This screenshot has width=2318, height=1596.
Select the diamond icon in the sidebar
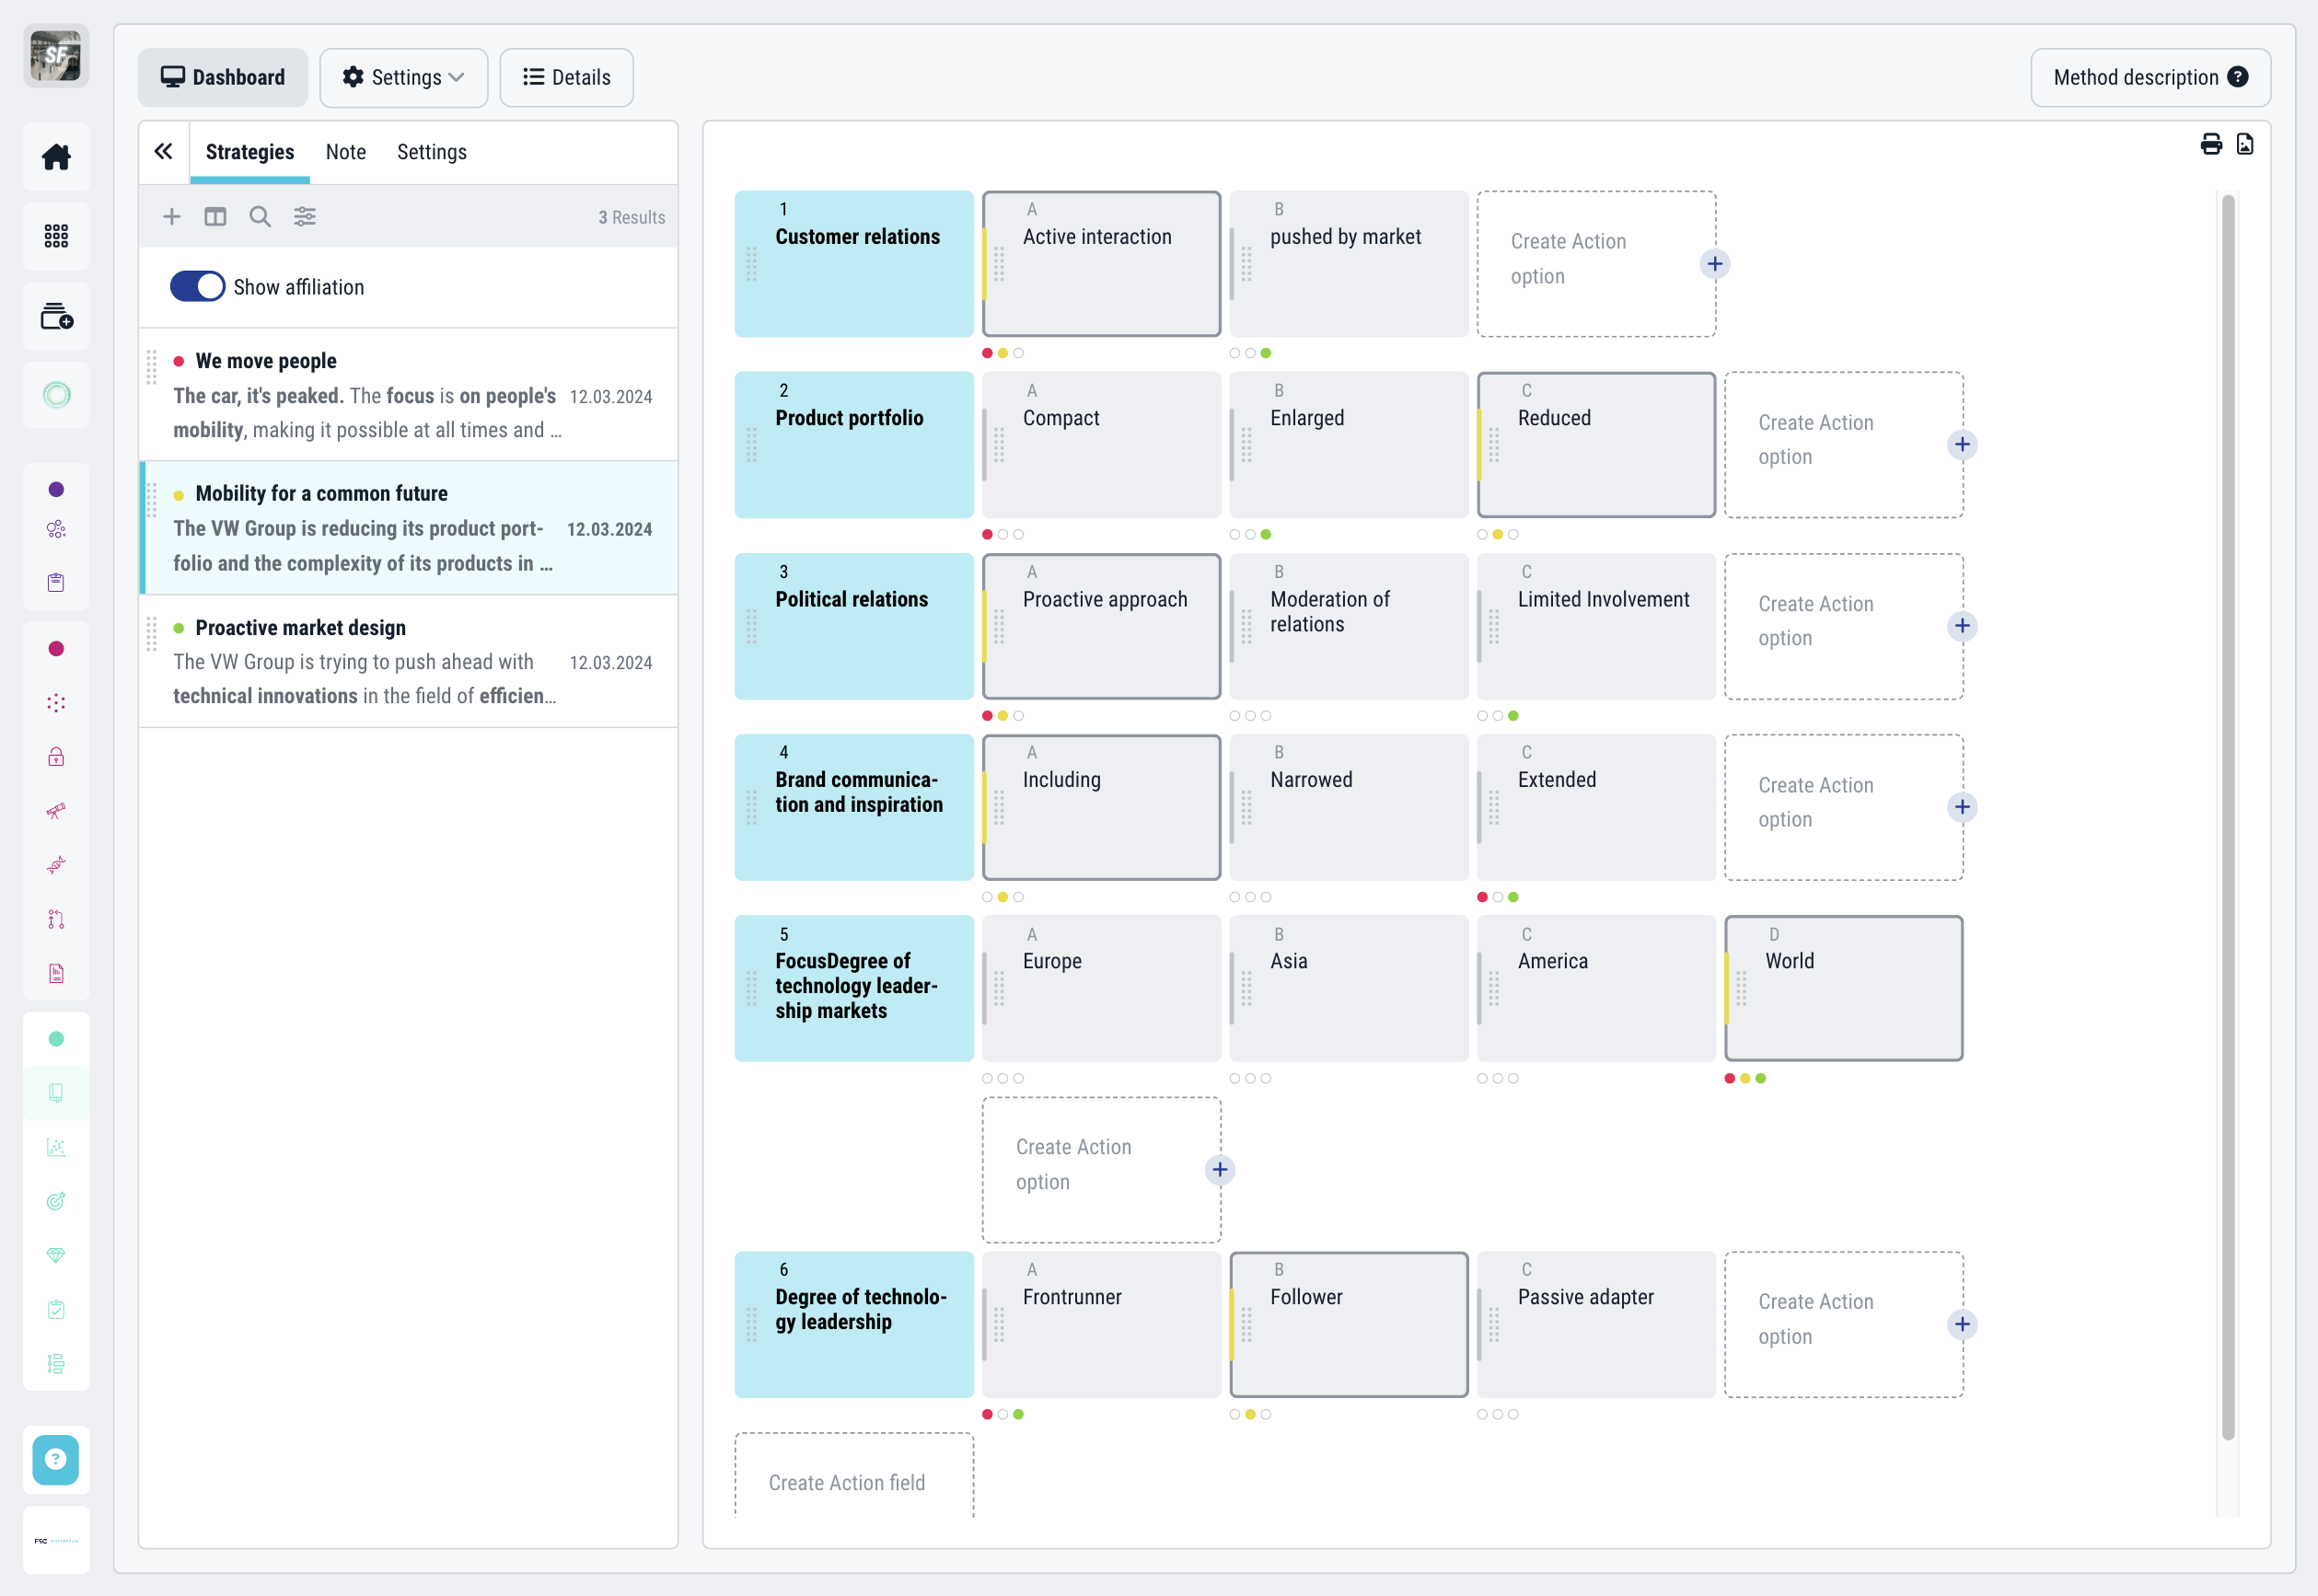56,1255
